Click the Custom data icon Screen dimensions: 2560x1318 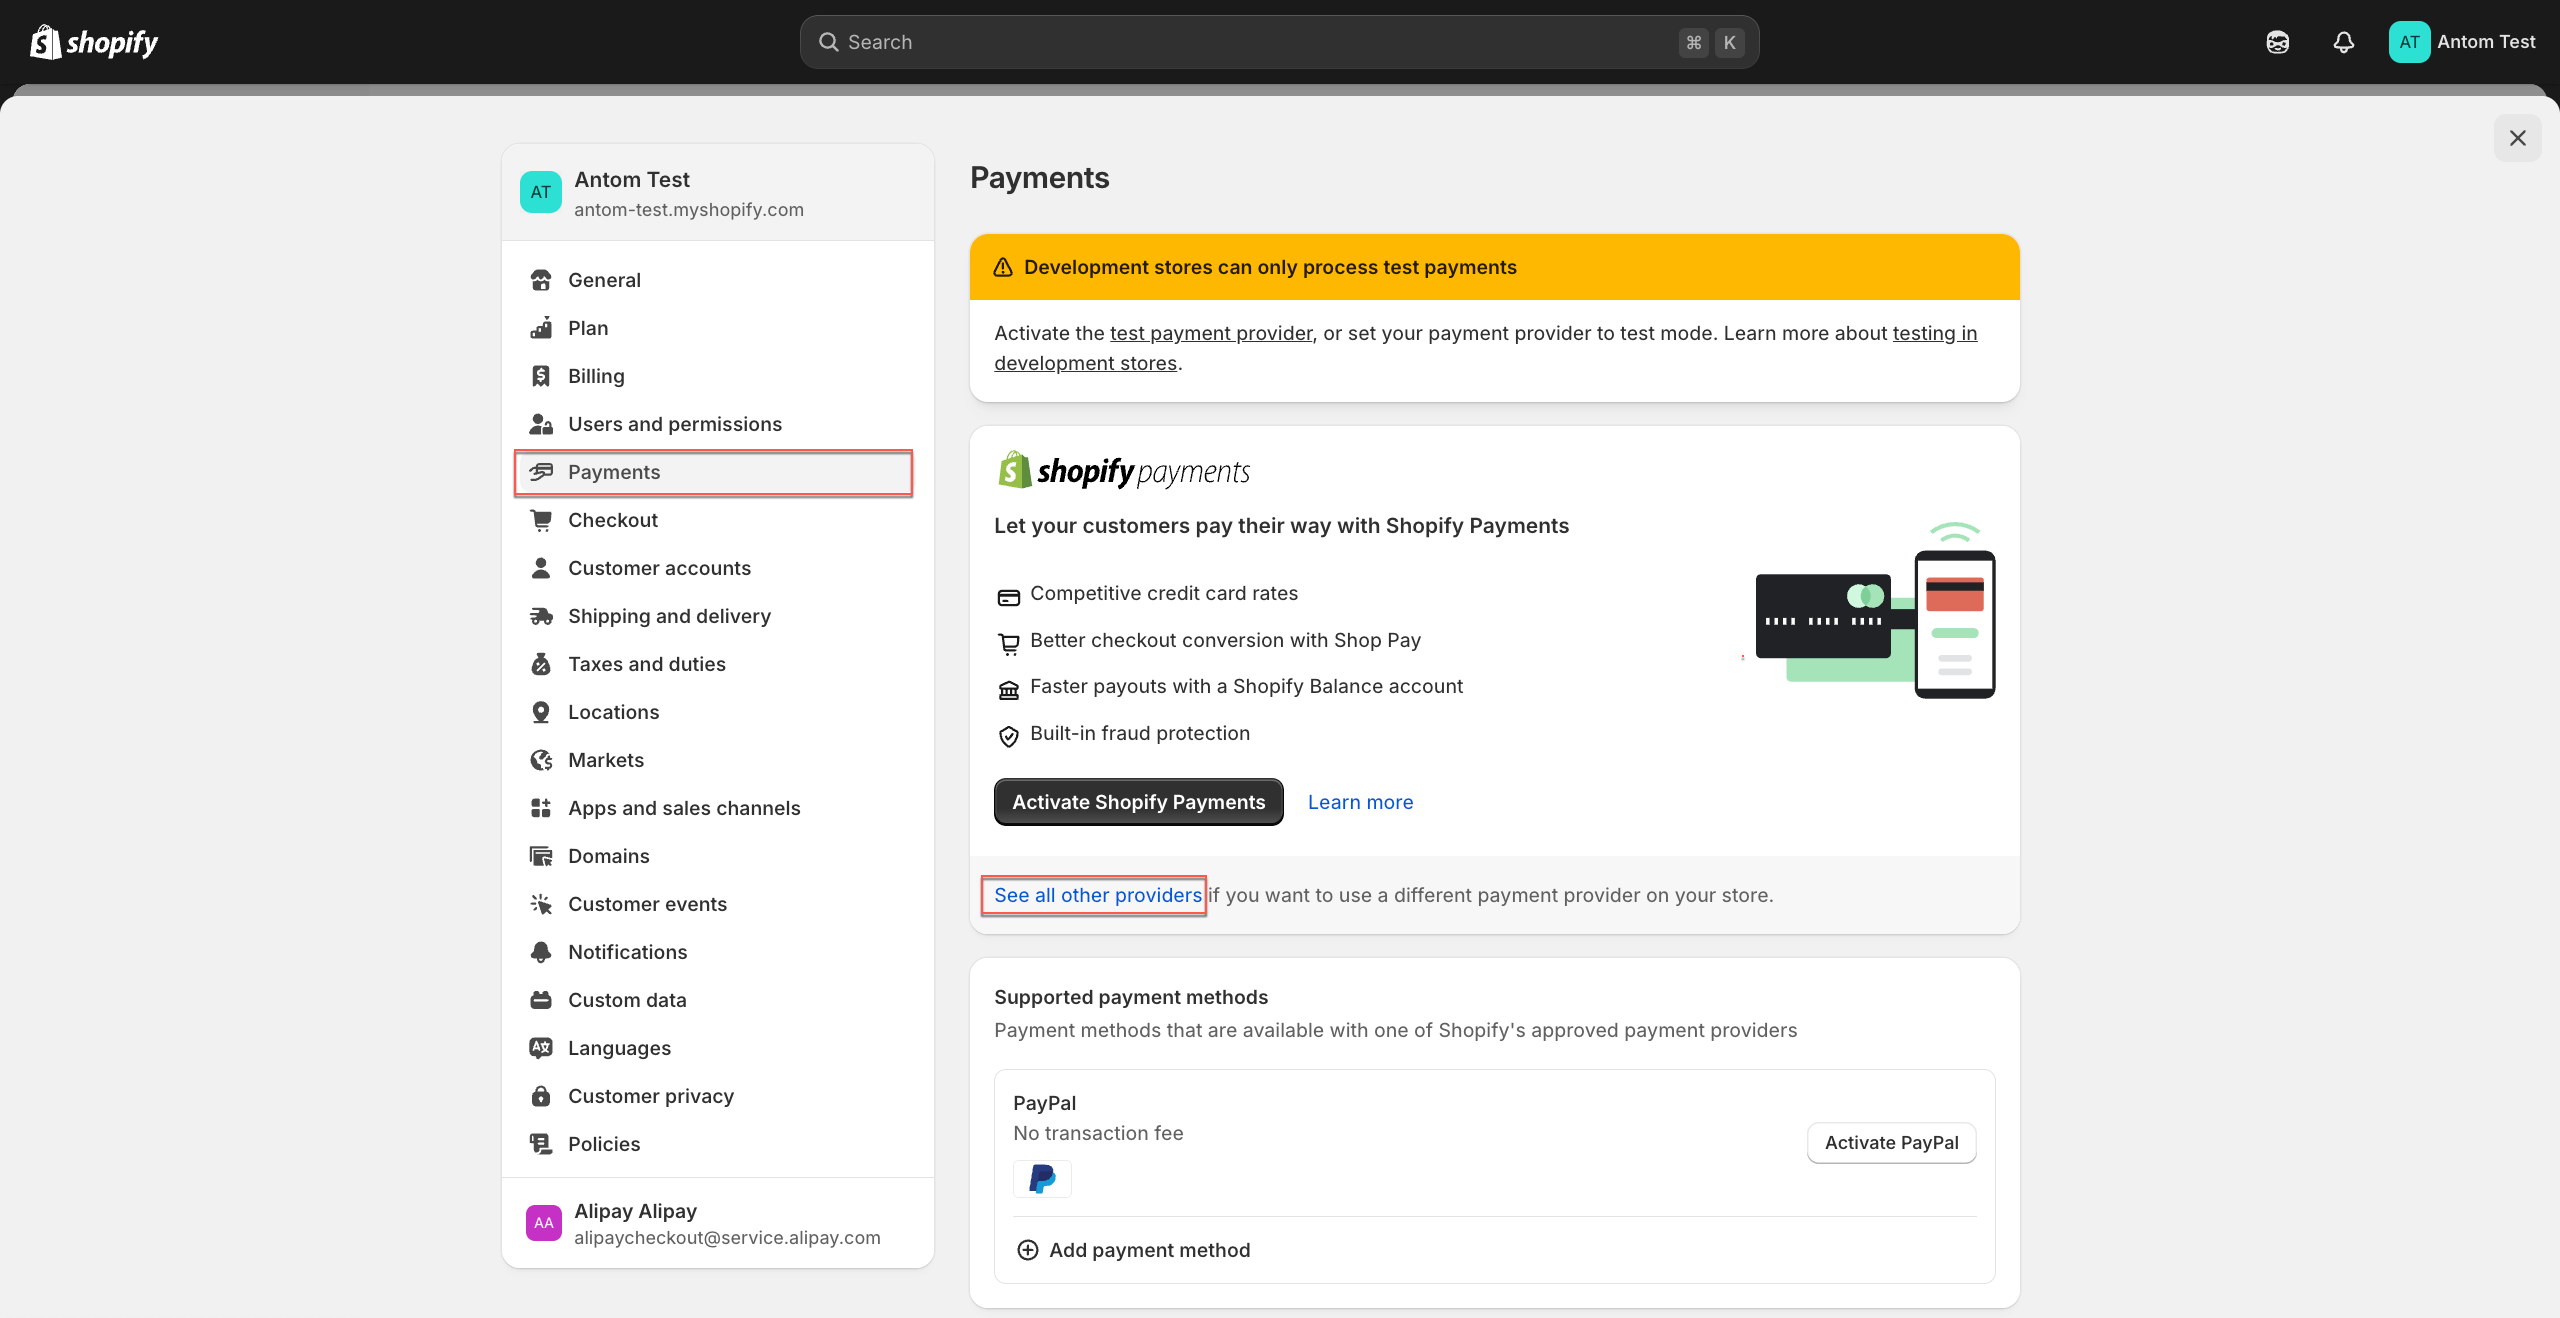coord(541,1000)
